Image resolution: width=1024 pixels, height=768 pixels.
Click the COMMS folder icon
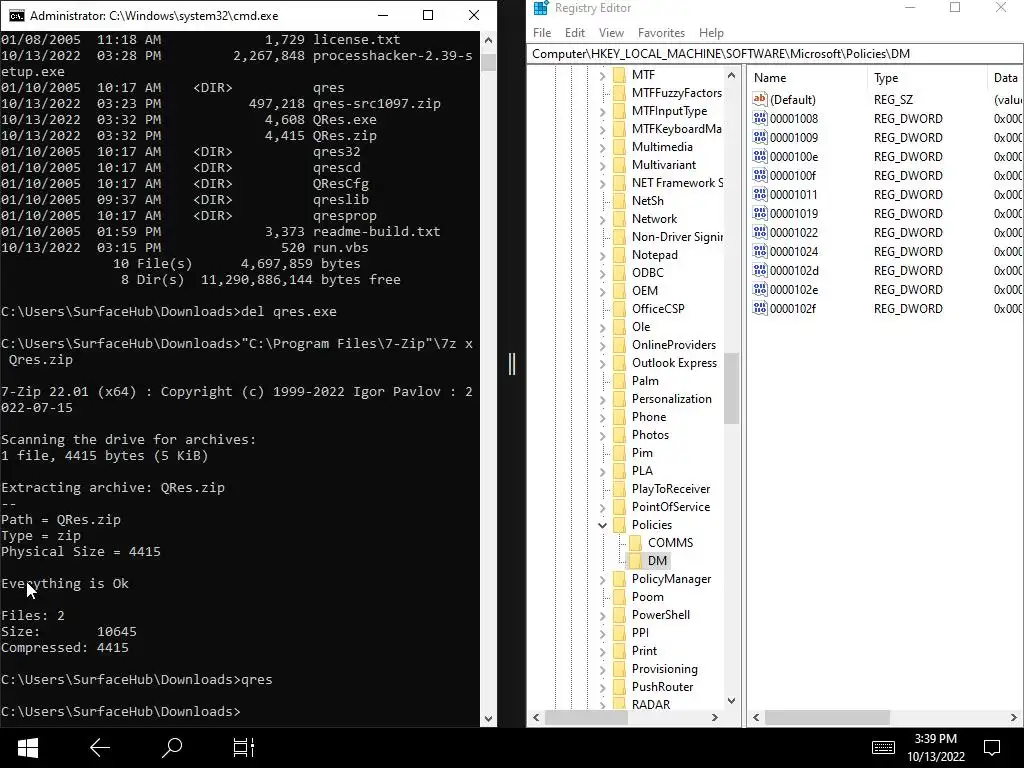pos(635,543)
